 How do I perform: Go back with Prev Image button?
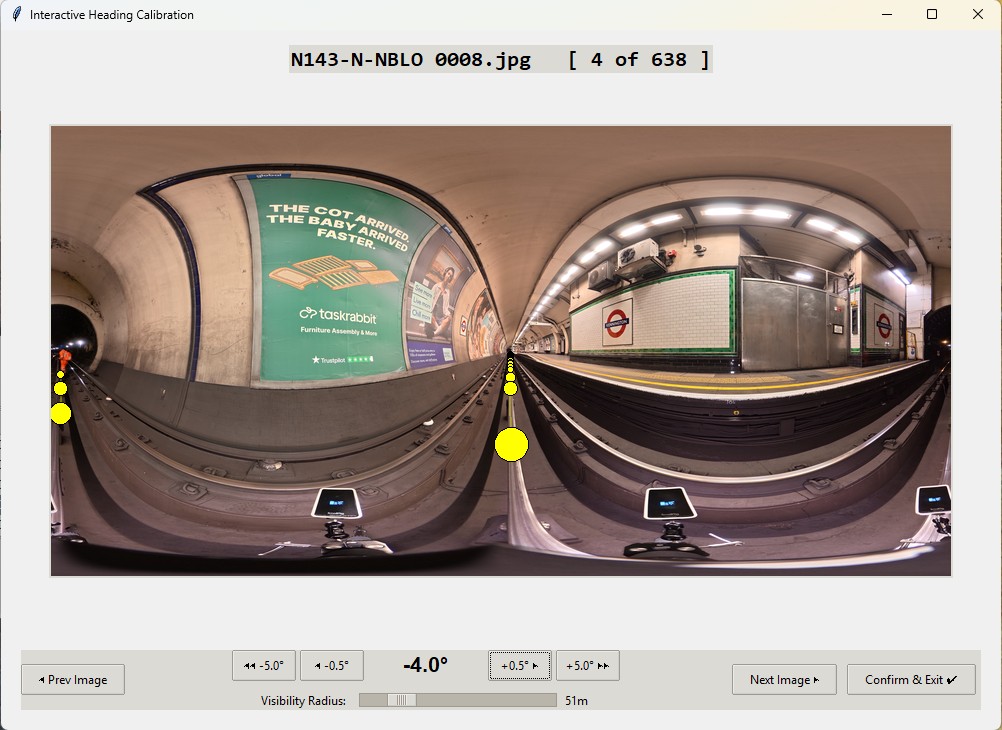(73, 680)
